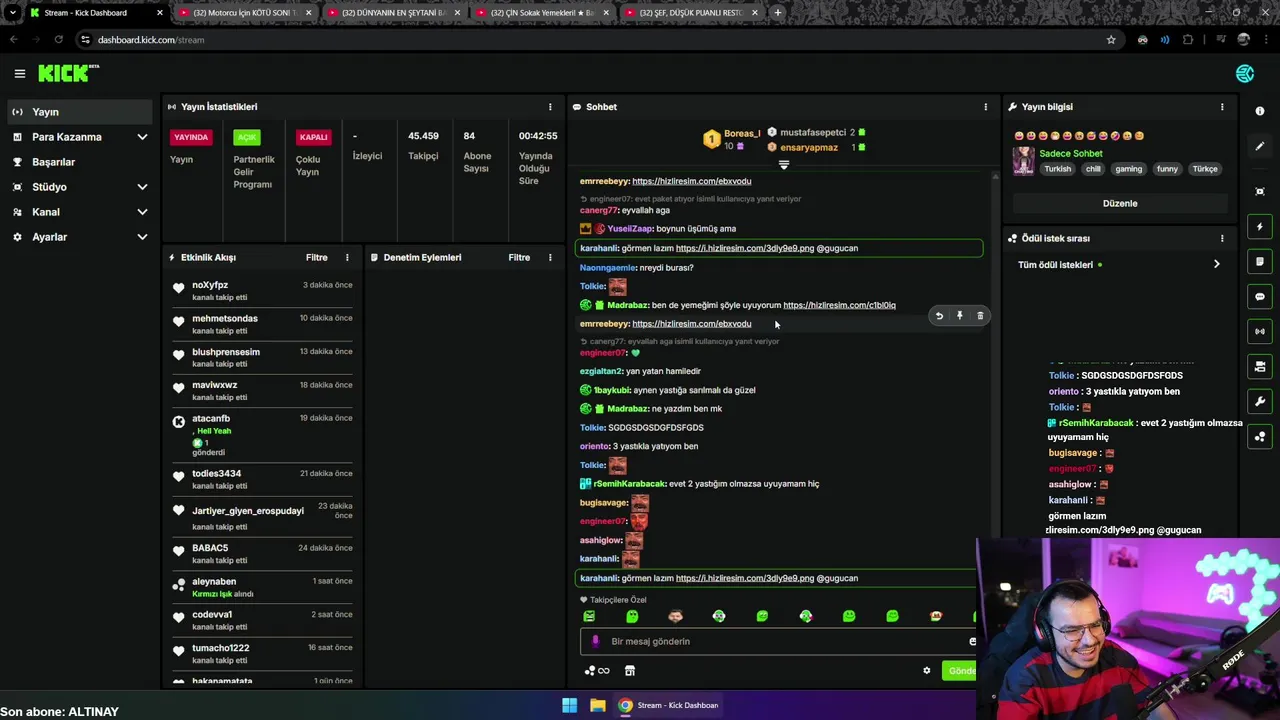The width and height of the screenshot is (1280, 720).
Task: Open the Ödül istek sırası three-dot menu
Action: (x=1221, y=238)
